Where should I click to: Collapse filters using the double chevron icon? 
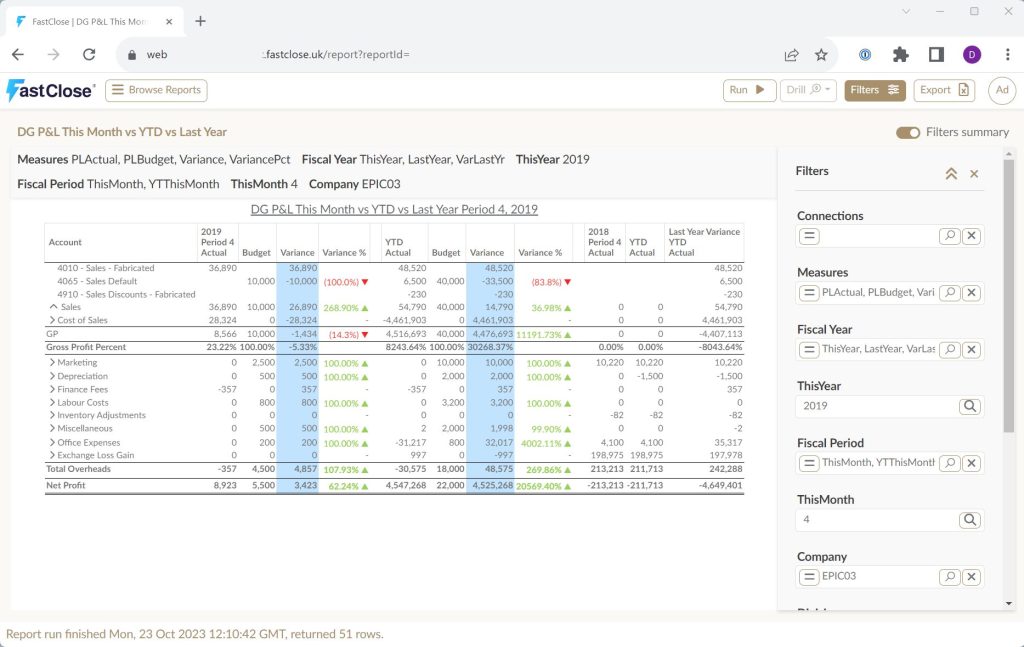951,173
